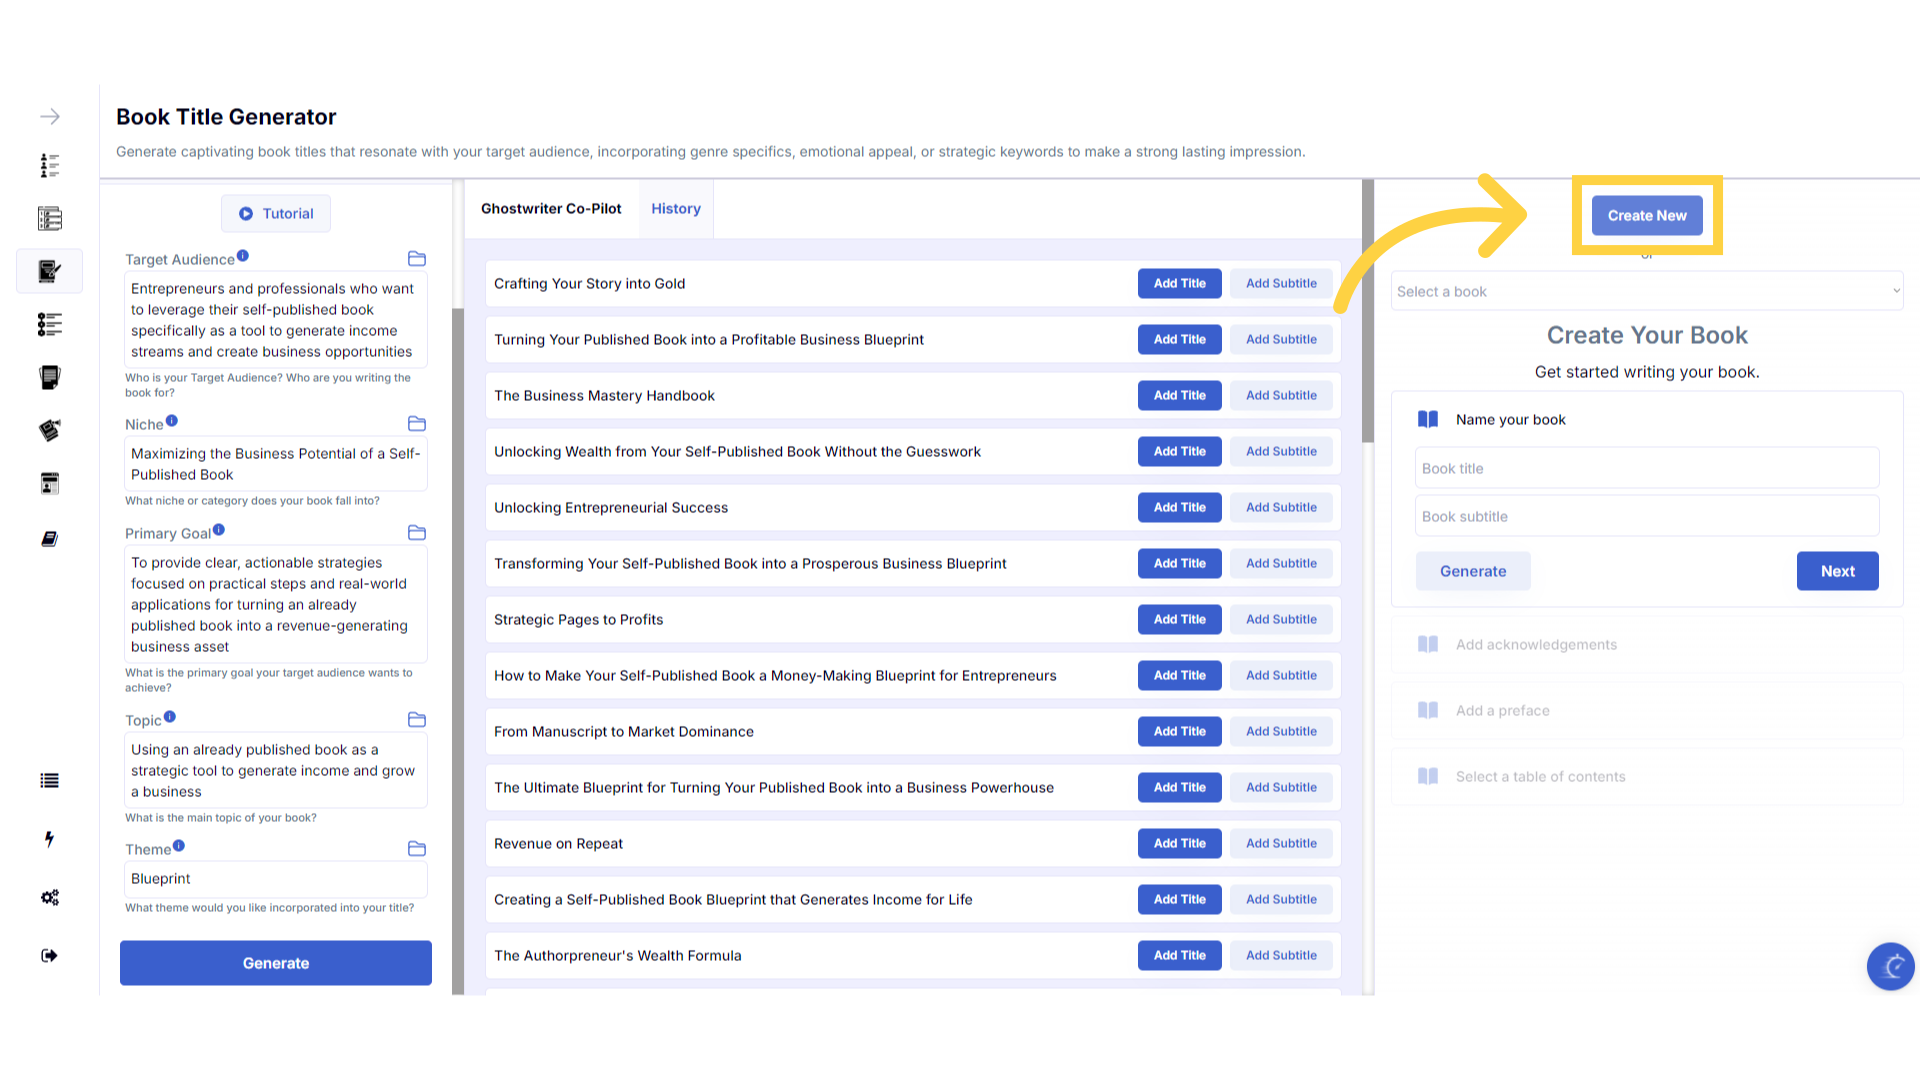Expand the sidebar with arrow icon
Viewport: 1920px width, 1080px height.
(49, 117)
